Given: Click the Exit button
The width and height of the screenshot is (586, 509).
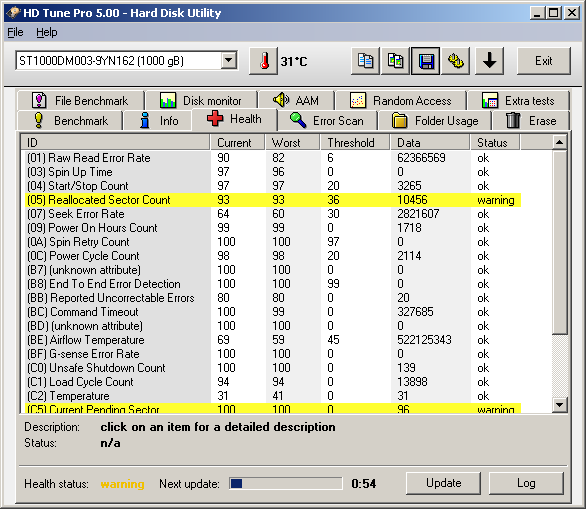Looking at the screenshot, I should pyautogui.click(x=543, y=61).
